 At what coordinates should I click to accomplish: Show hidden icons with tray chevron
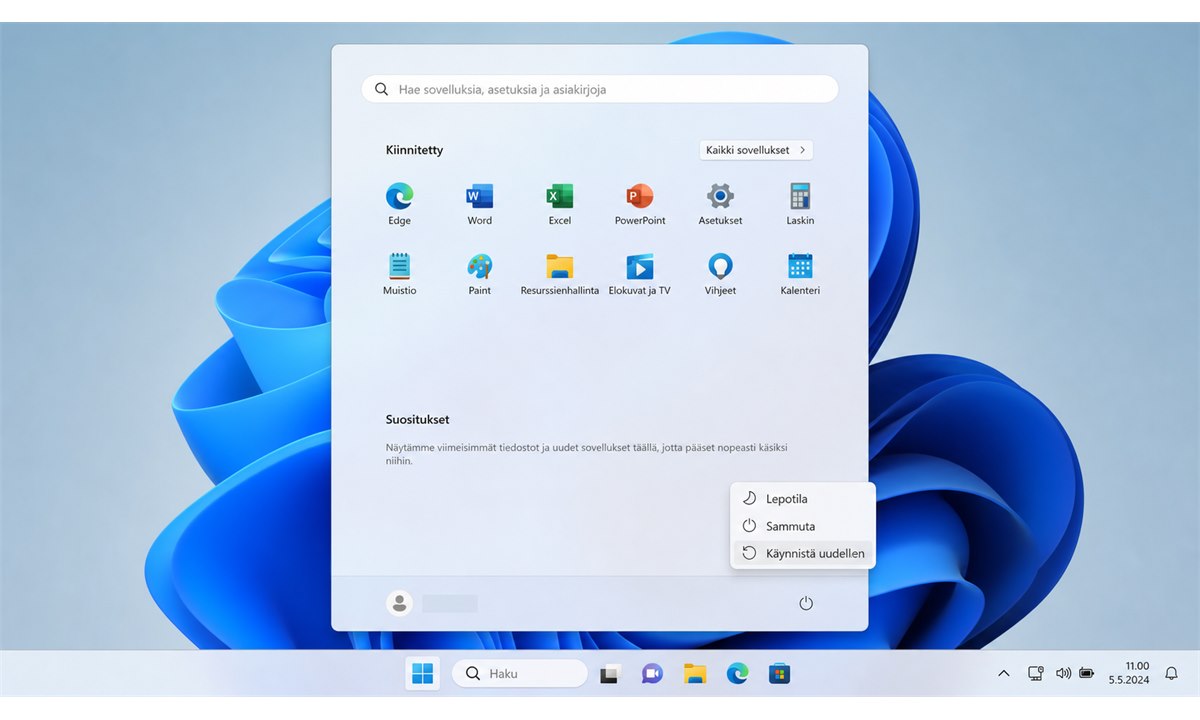(x=1004, y=674)
